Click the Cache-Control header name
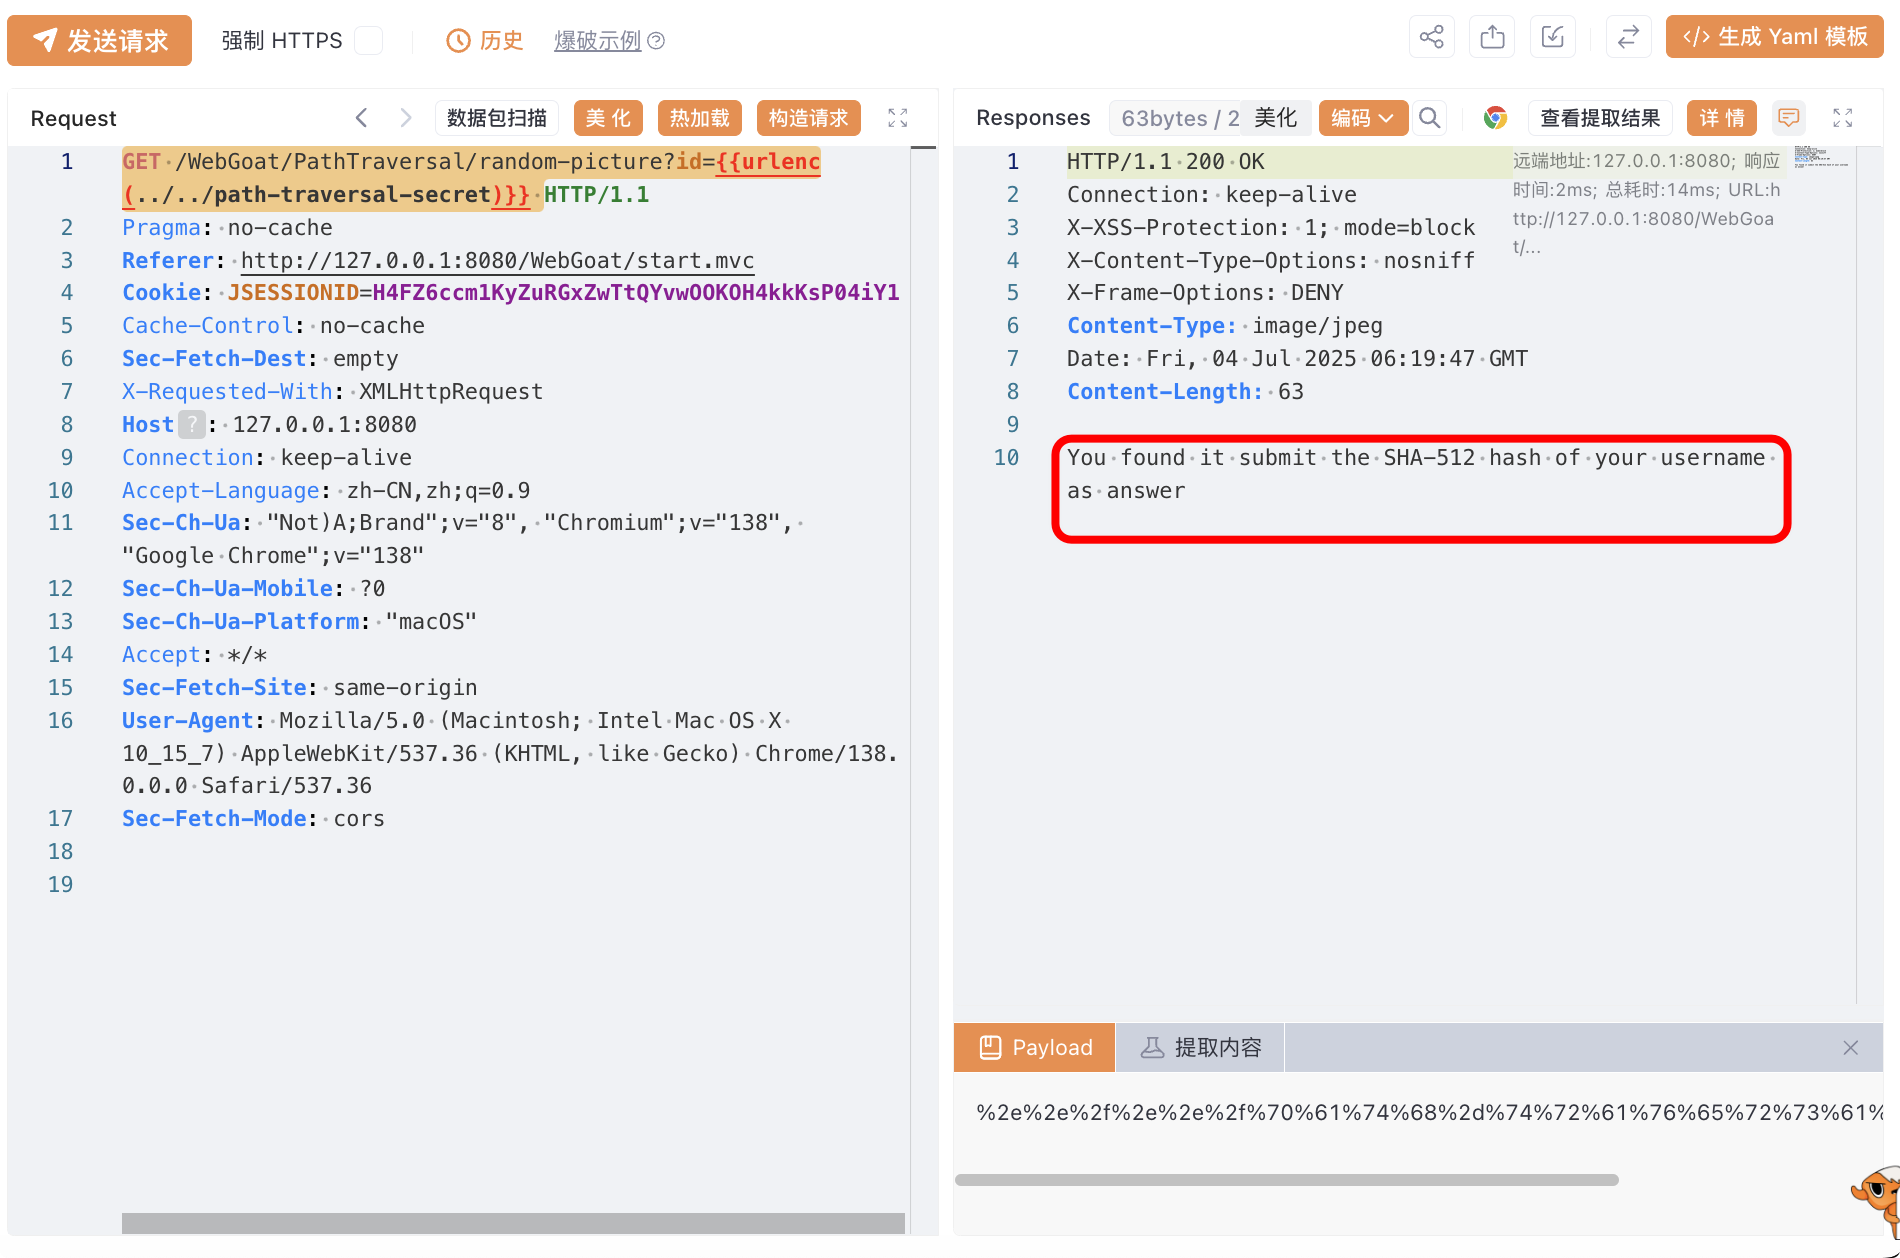The height and width of the screenshot is (1258, 1900). click(x=207, y=326)
